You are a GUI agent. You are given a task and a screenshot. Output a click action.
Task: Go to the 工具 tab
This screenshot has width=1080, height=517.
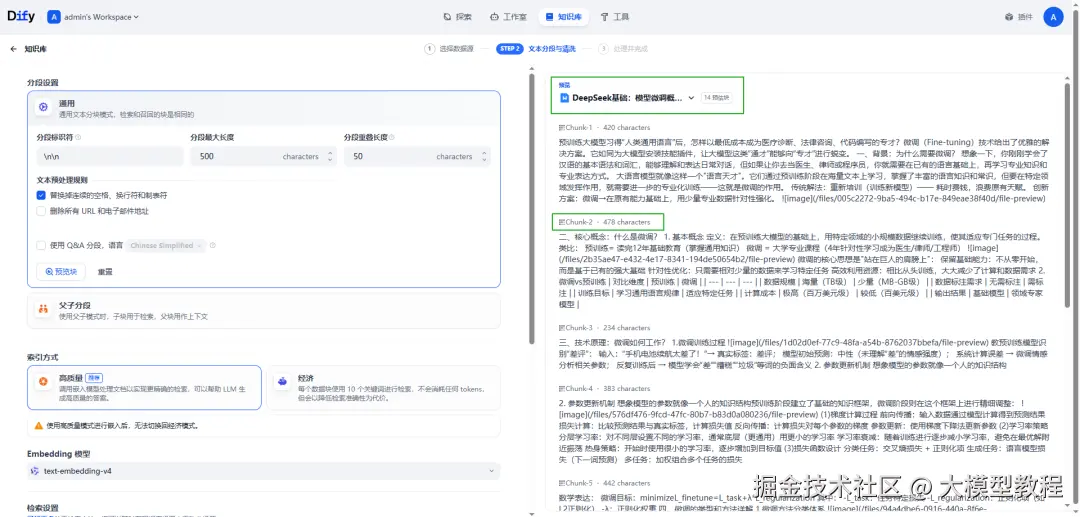[614, 17]
